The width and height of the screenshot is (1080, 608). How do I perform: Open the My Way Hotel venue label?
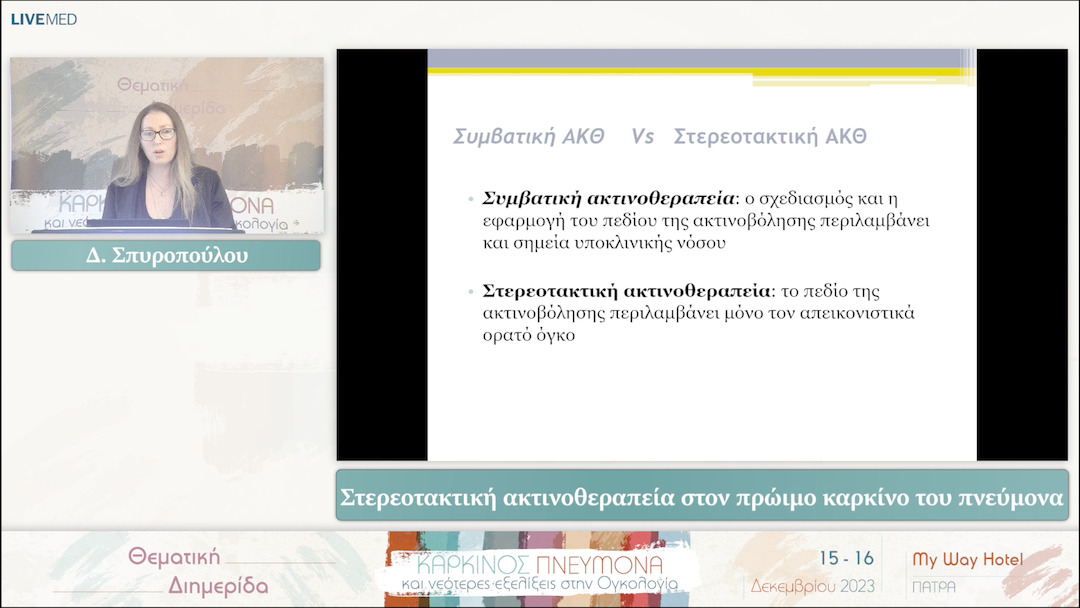pyautogui.click(x=967, y=560)
